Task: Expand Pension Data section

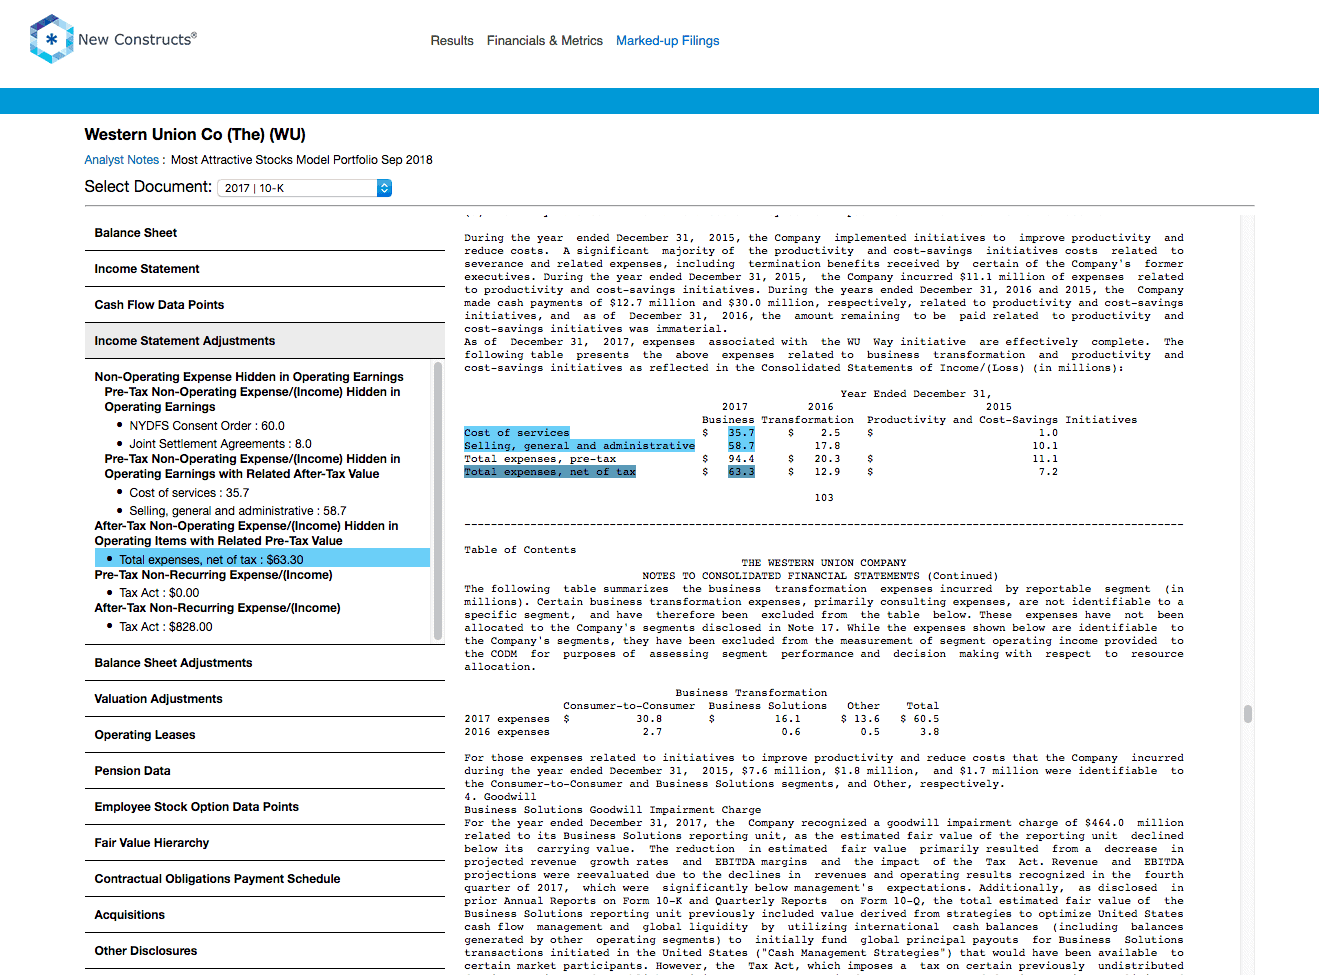Action: click(265, 771)
